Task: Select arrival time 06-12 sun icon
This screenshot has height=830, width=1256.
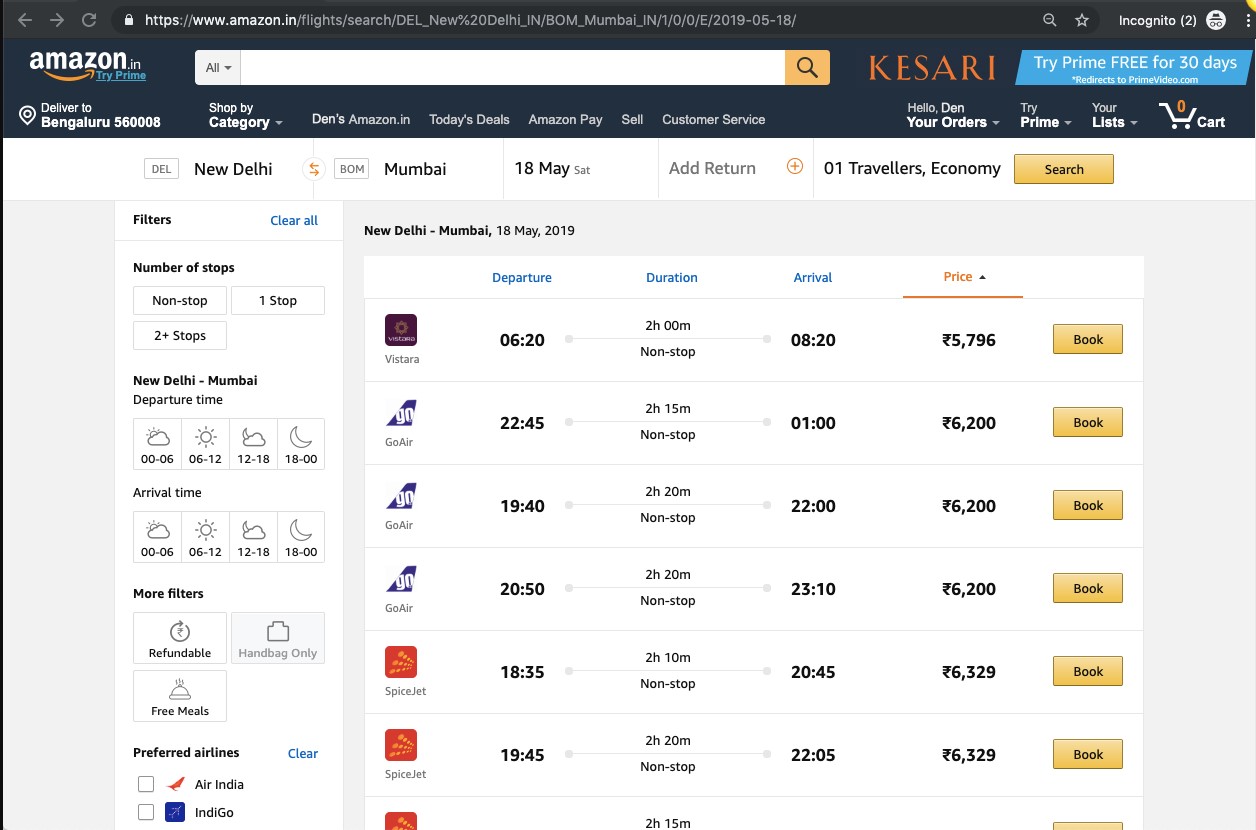Action: (x=206, y=537)
